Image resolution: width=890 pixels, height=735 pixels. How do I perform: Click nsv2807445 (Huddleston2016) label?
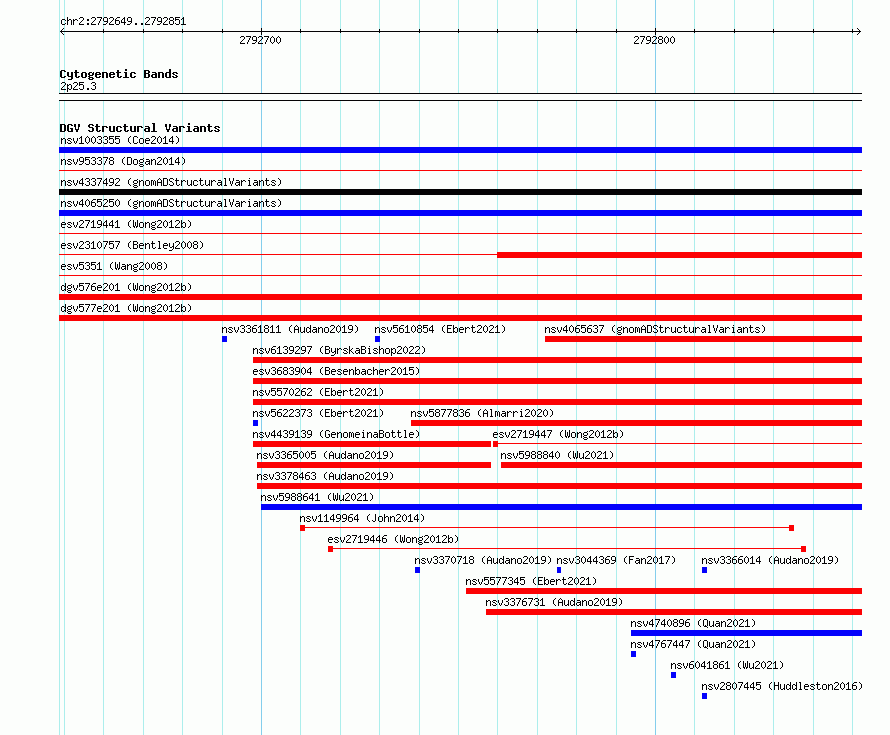coord(782,686)
